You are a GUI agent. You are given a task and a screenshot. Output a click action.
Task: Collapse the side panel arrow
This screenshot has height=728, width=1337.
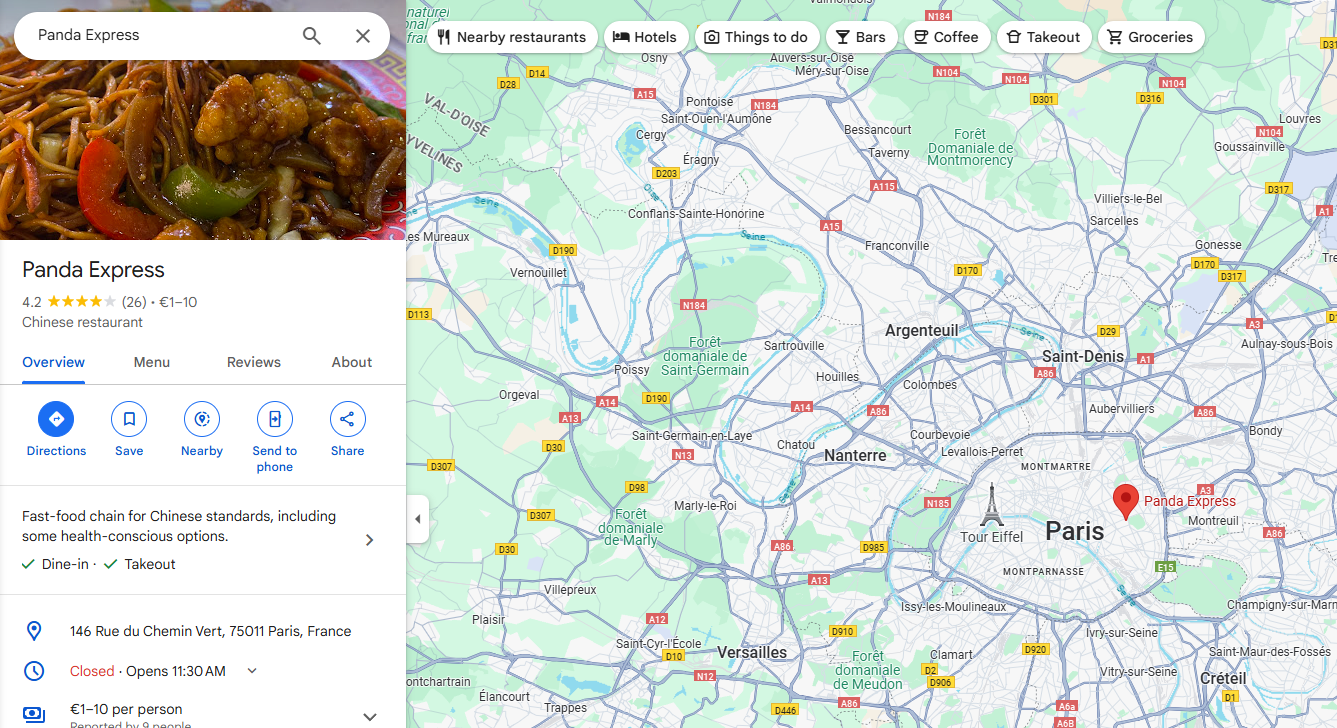coord(417,519)
